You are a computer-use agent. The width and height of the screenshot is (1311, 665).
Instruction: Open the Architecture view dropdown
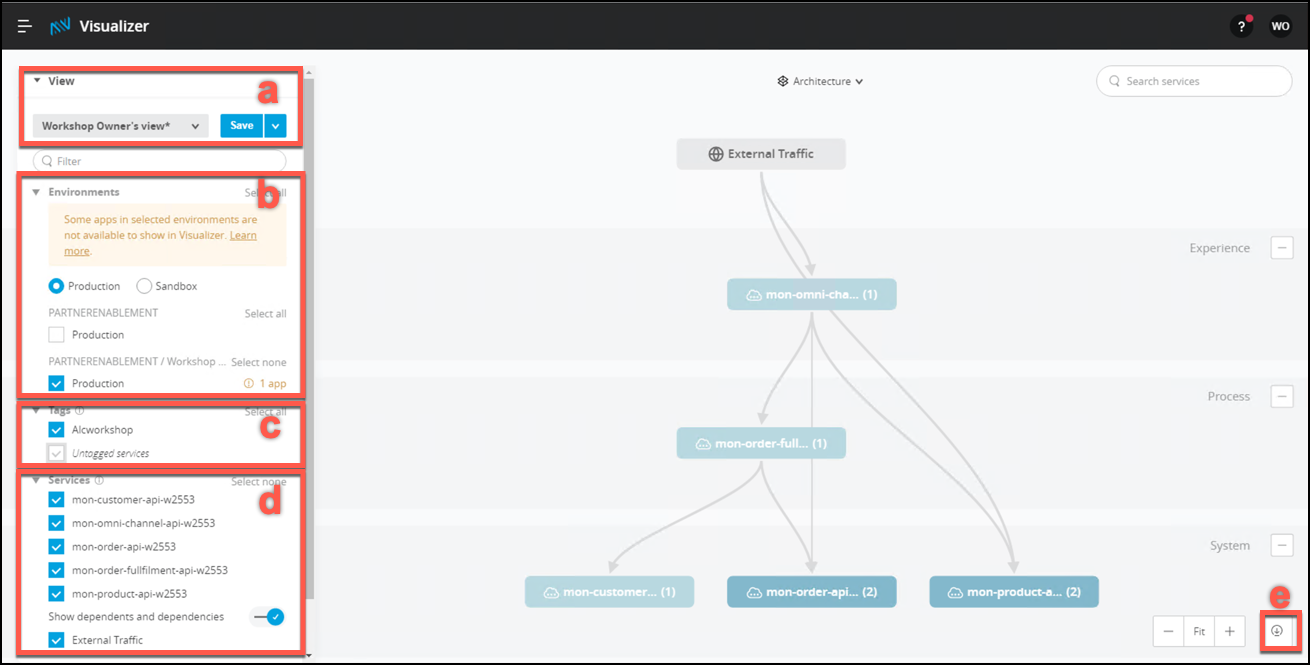pos(820,81)
